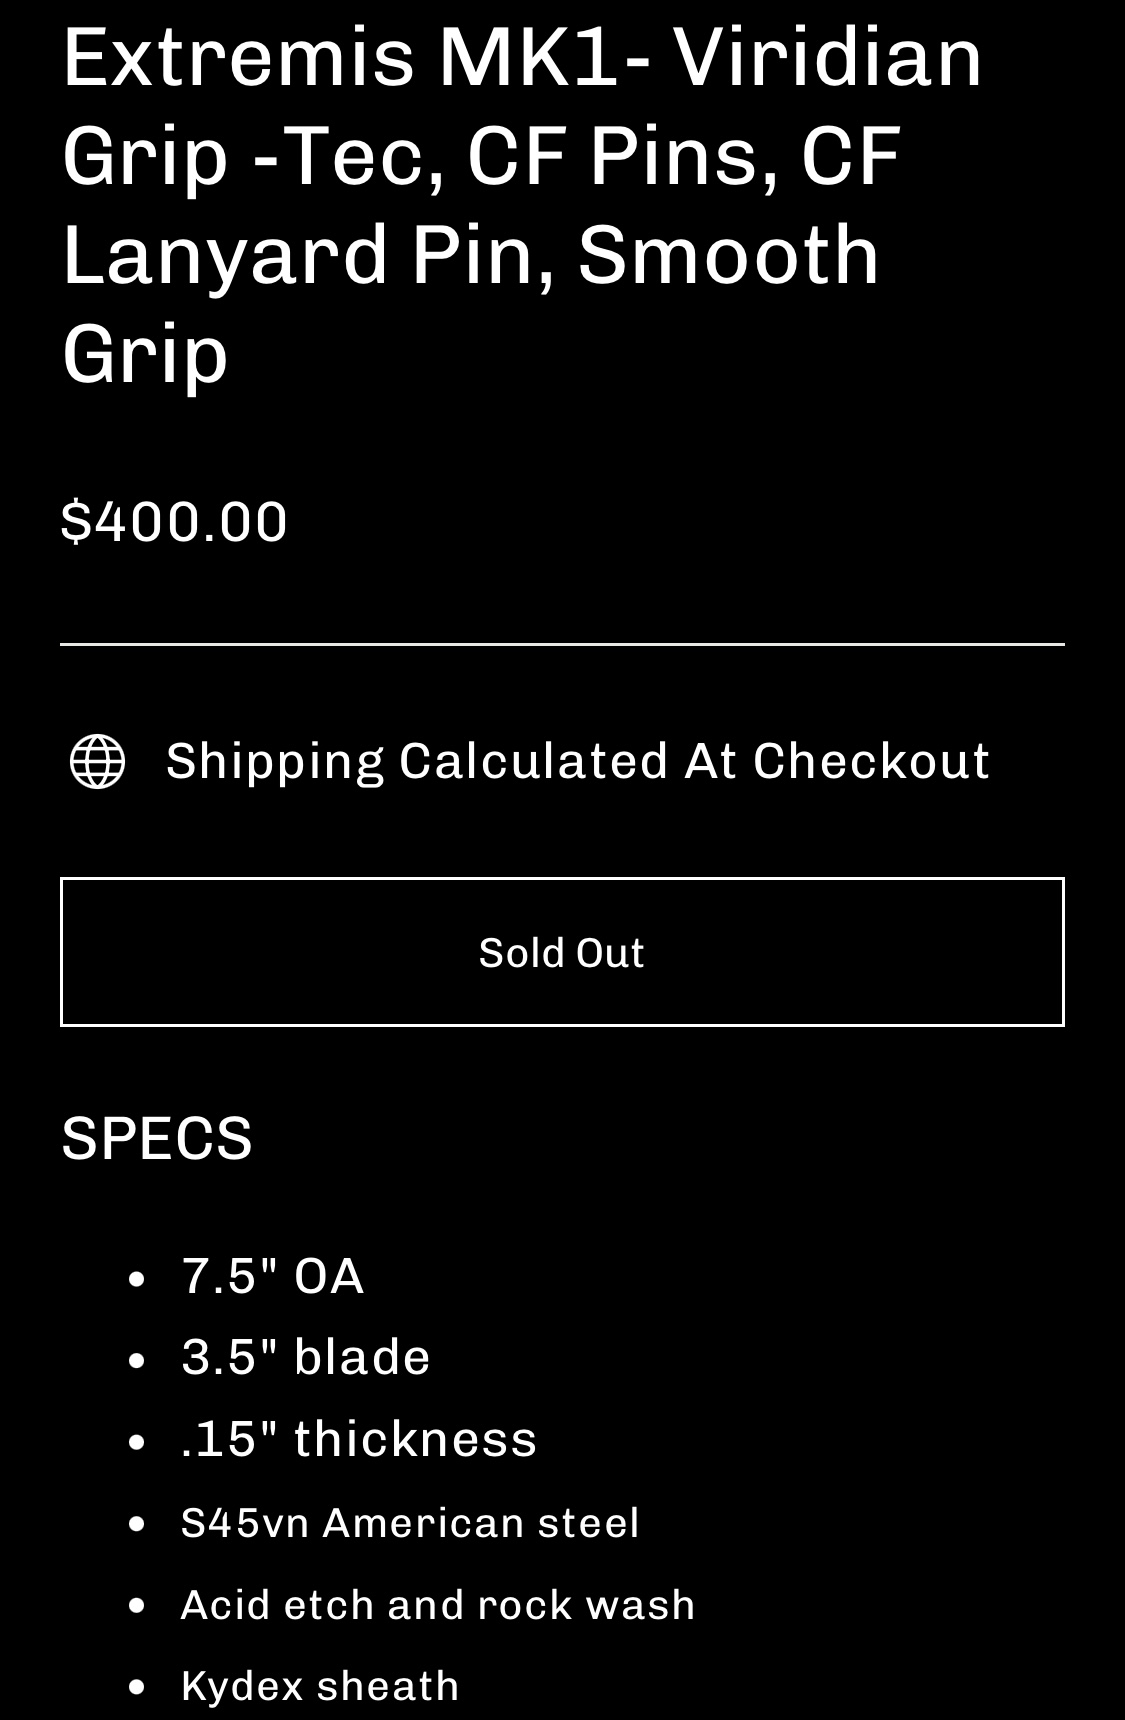The image size is (1125, 1720).
Task: Select the 7.5" OA spec item
Action: point(272,1276)
